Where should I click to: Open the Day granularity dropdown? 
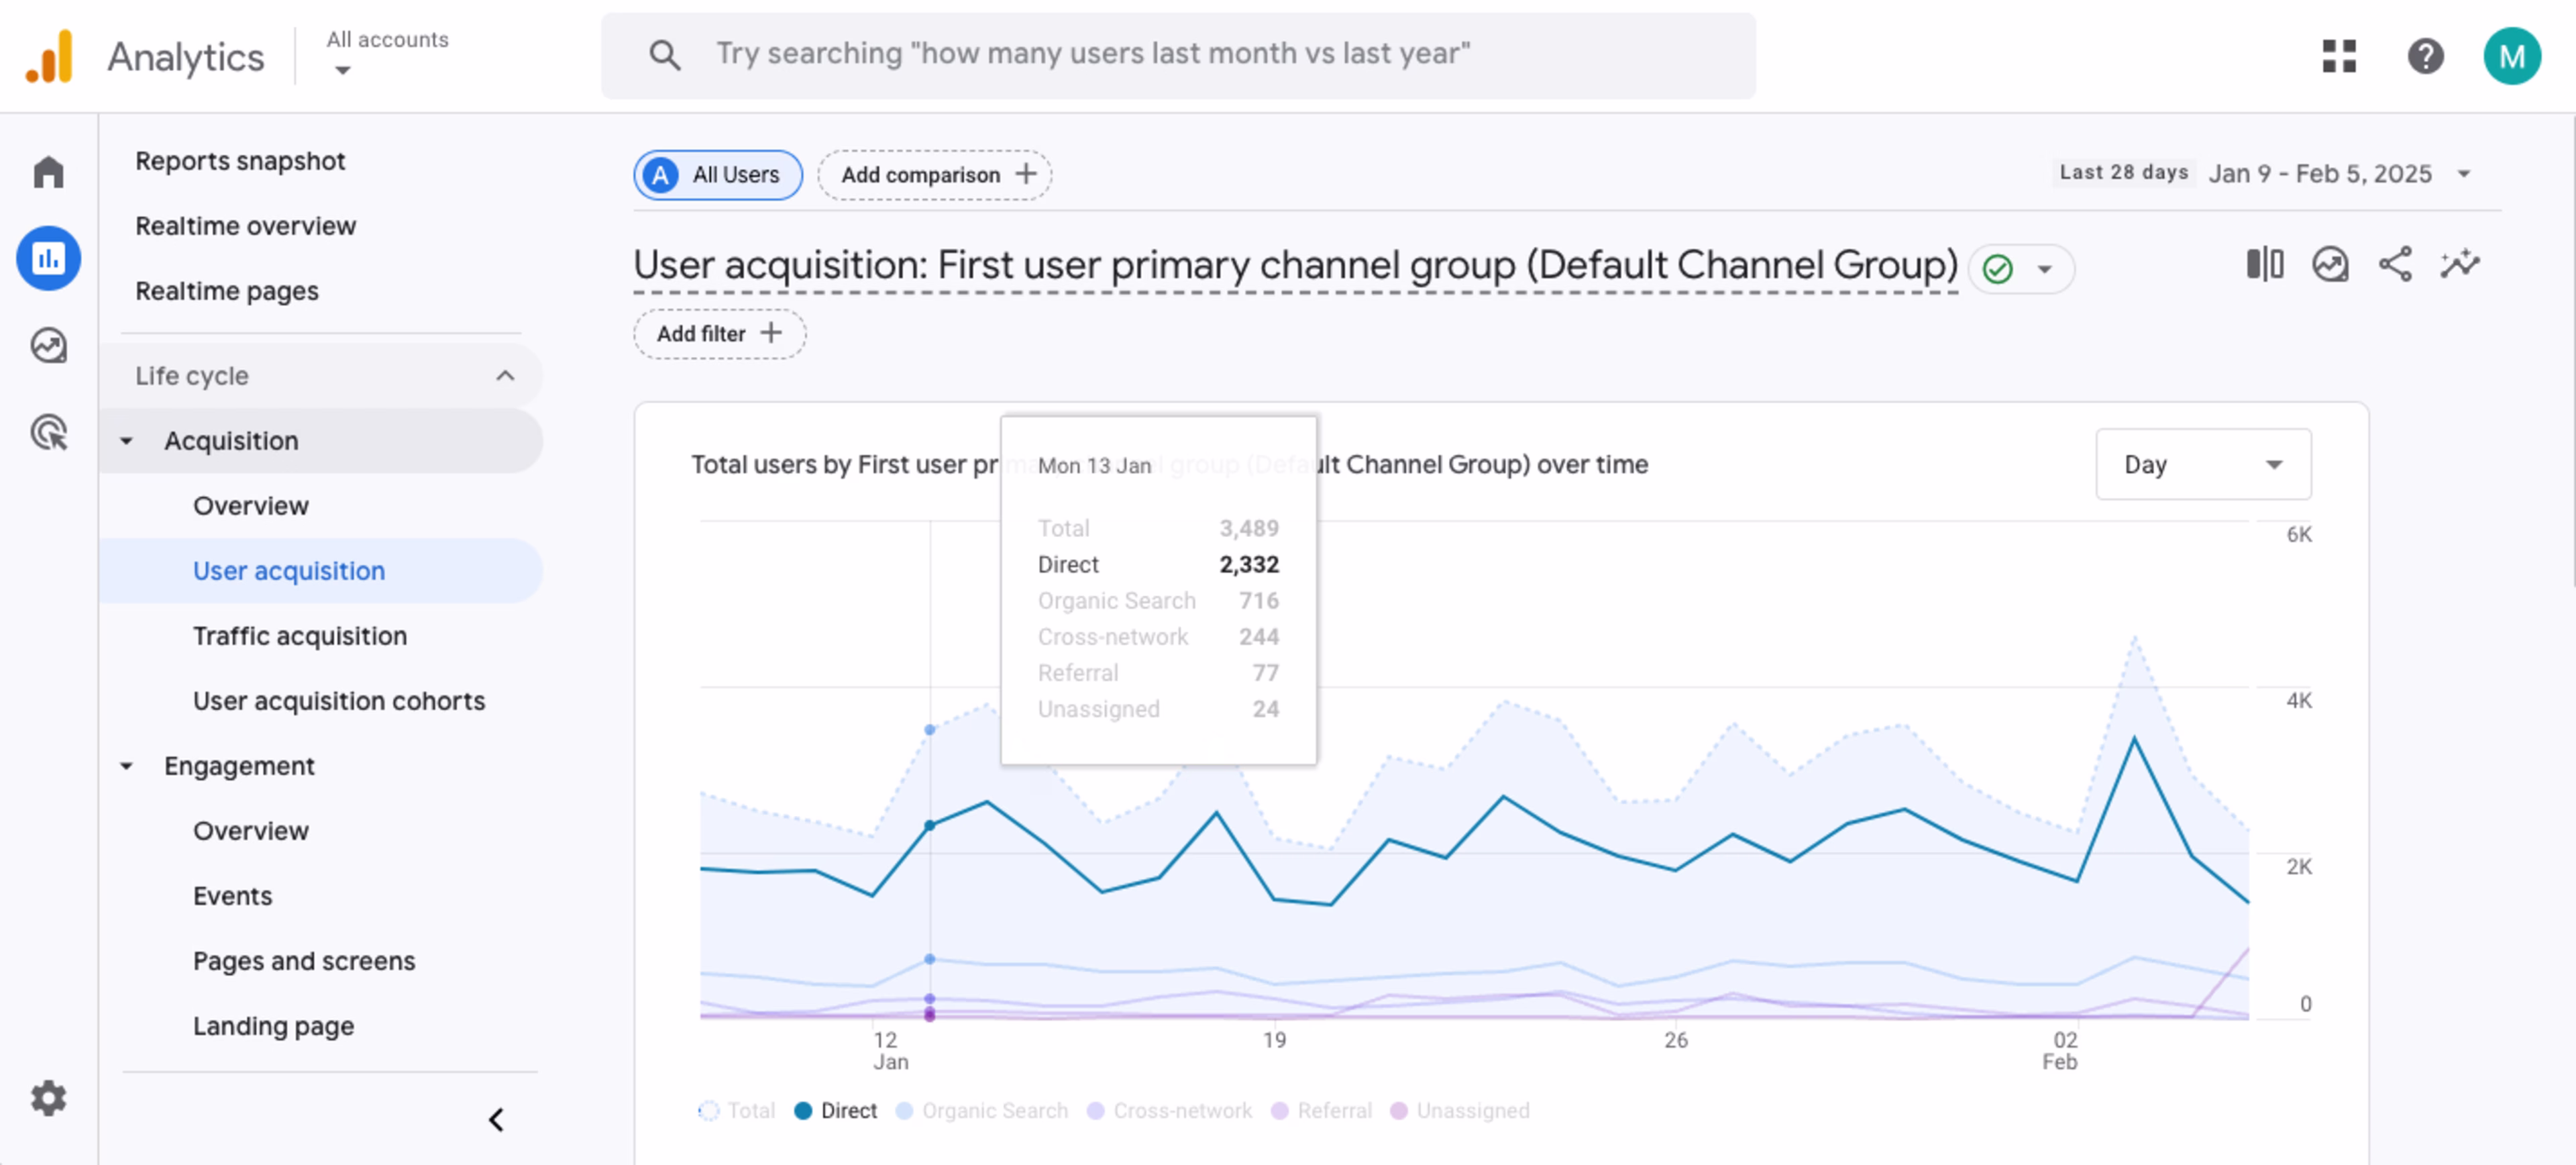2203,464
